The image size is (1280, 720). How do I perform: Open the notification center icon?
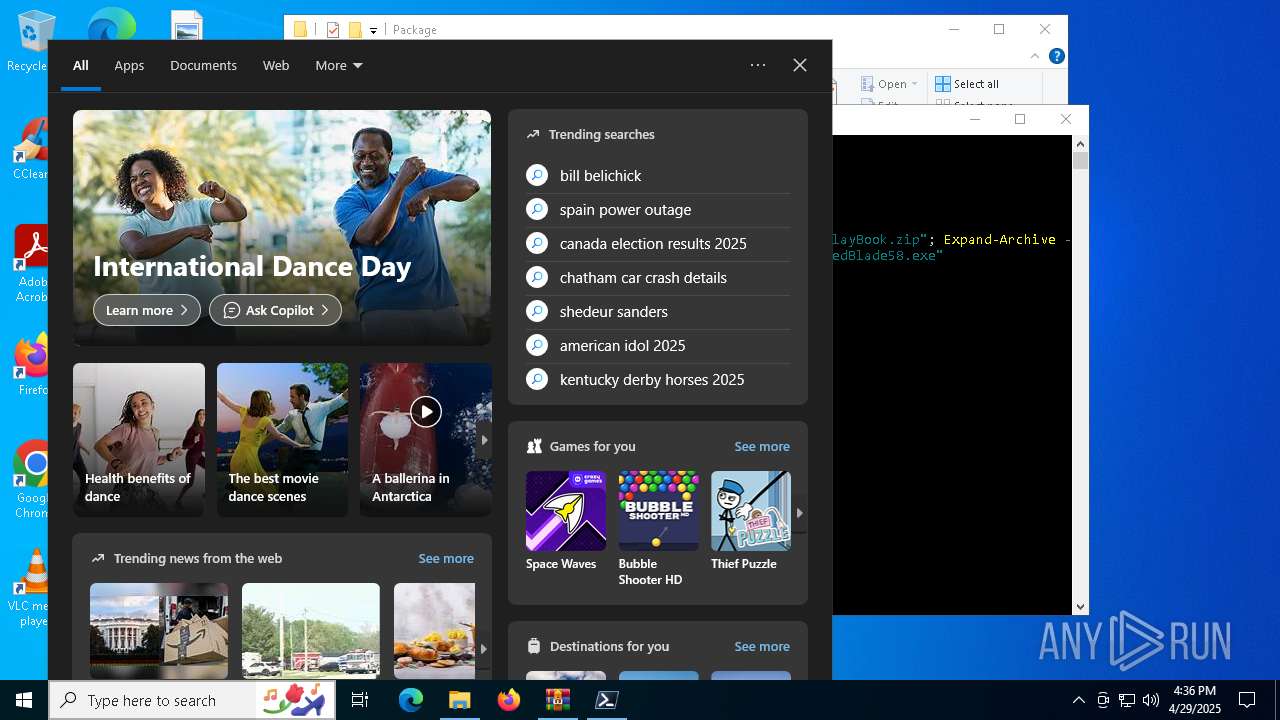[1247, 700]
